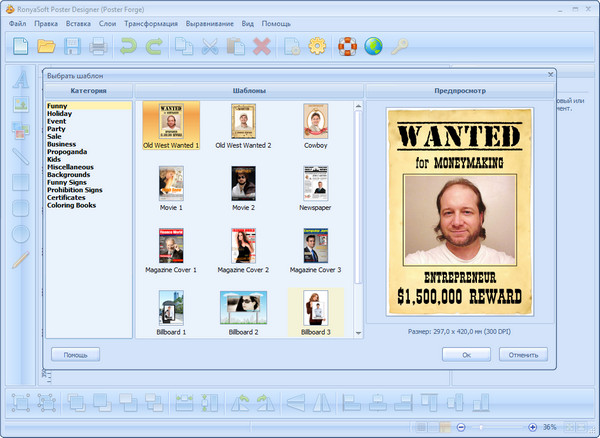600x438 pixels.
Task: Click the New document icon in toolbar
Action: (20, 45)
